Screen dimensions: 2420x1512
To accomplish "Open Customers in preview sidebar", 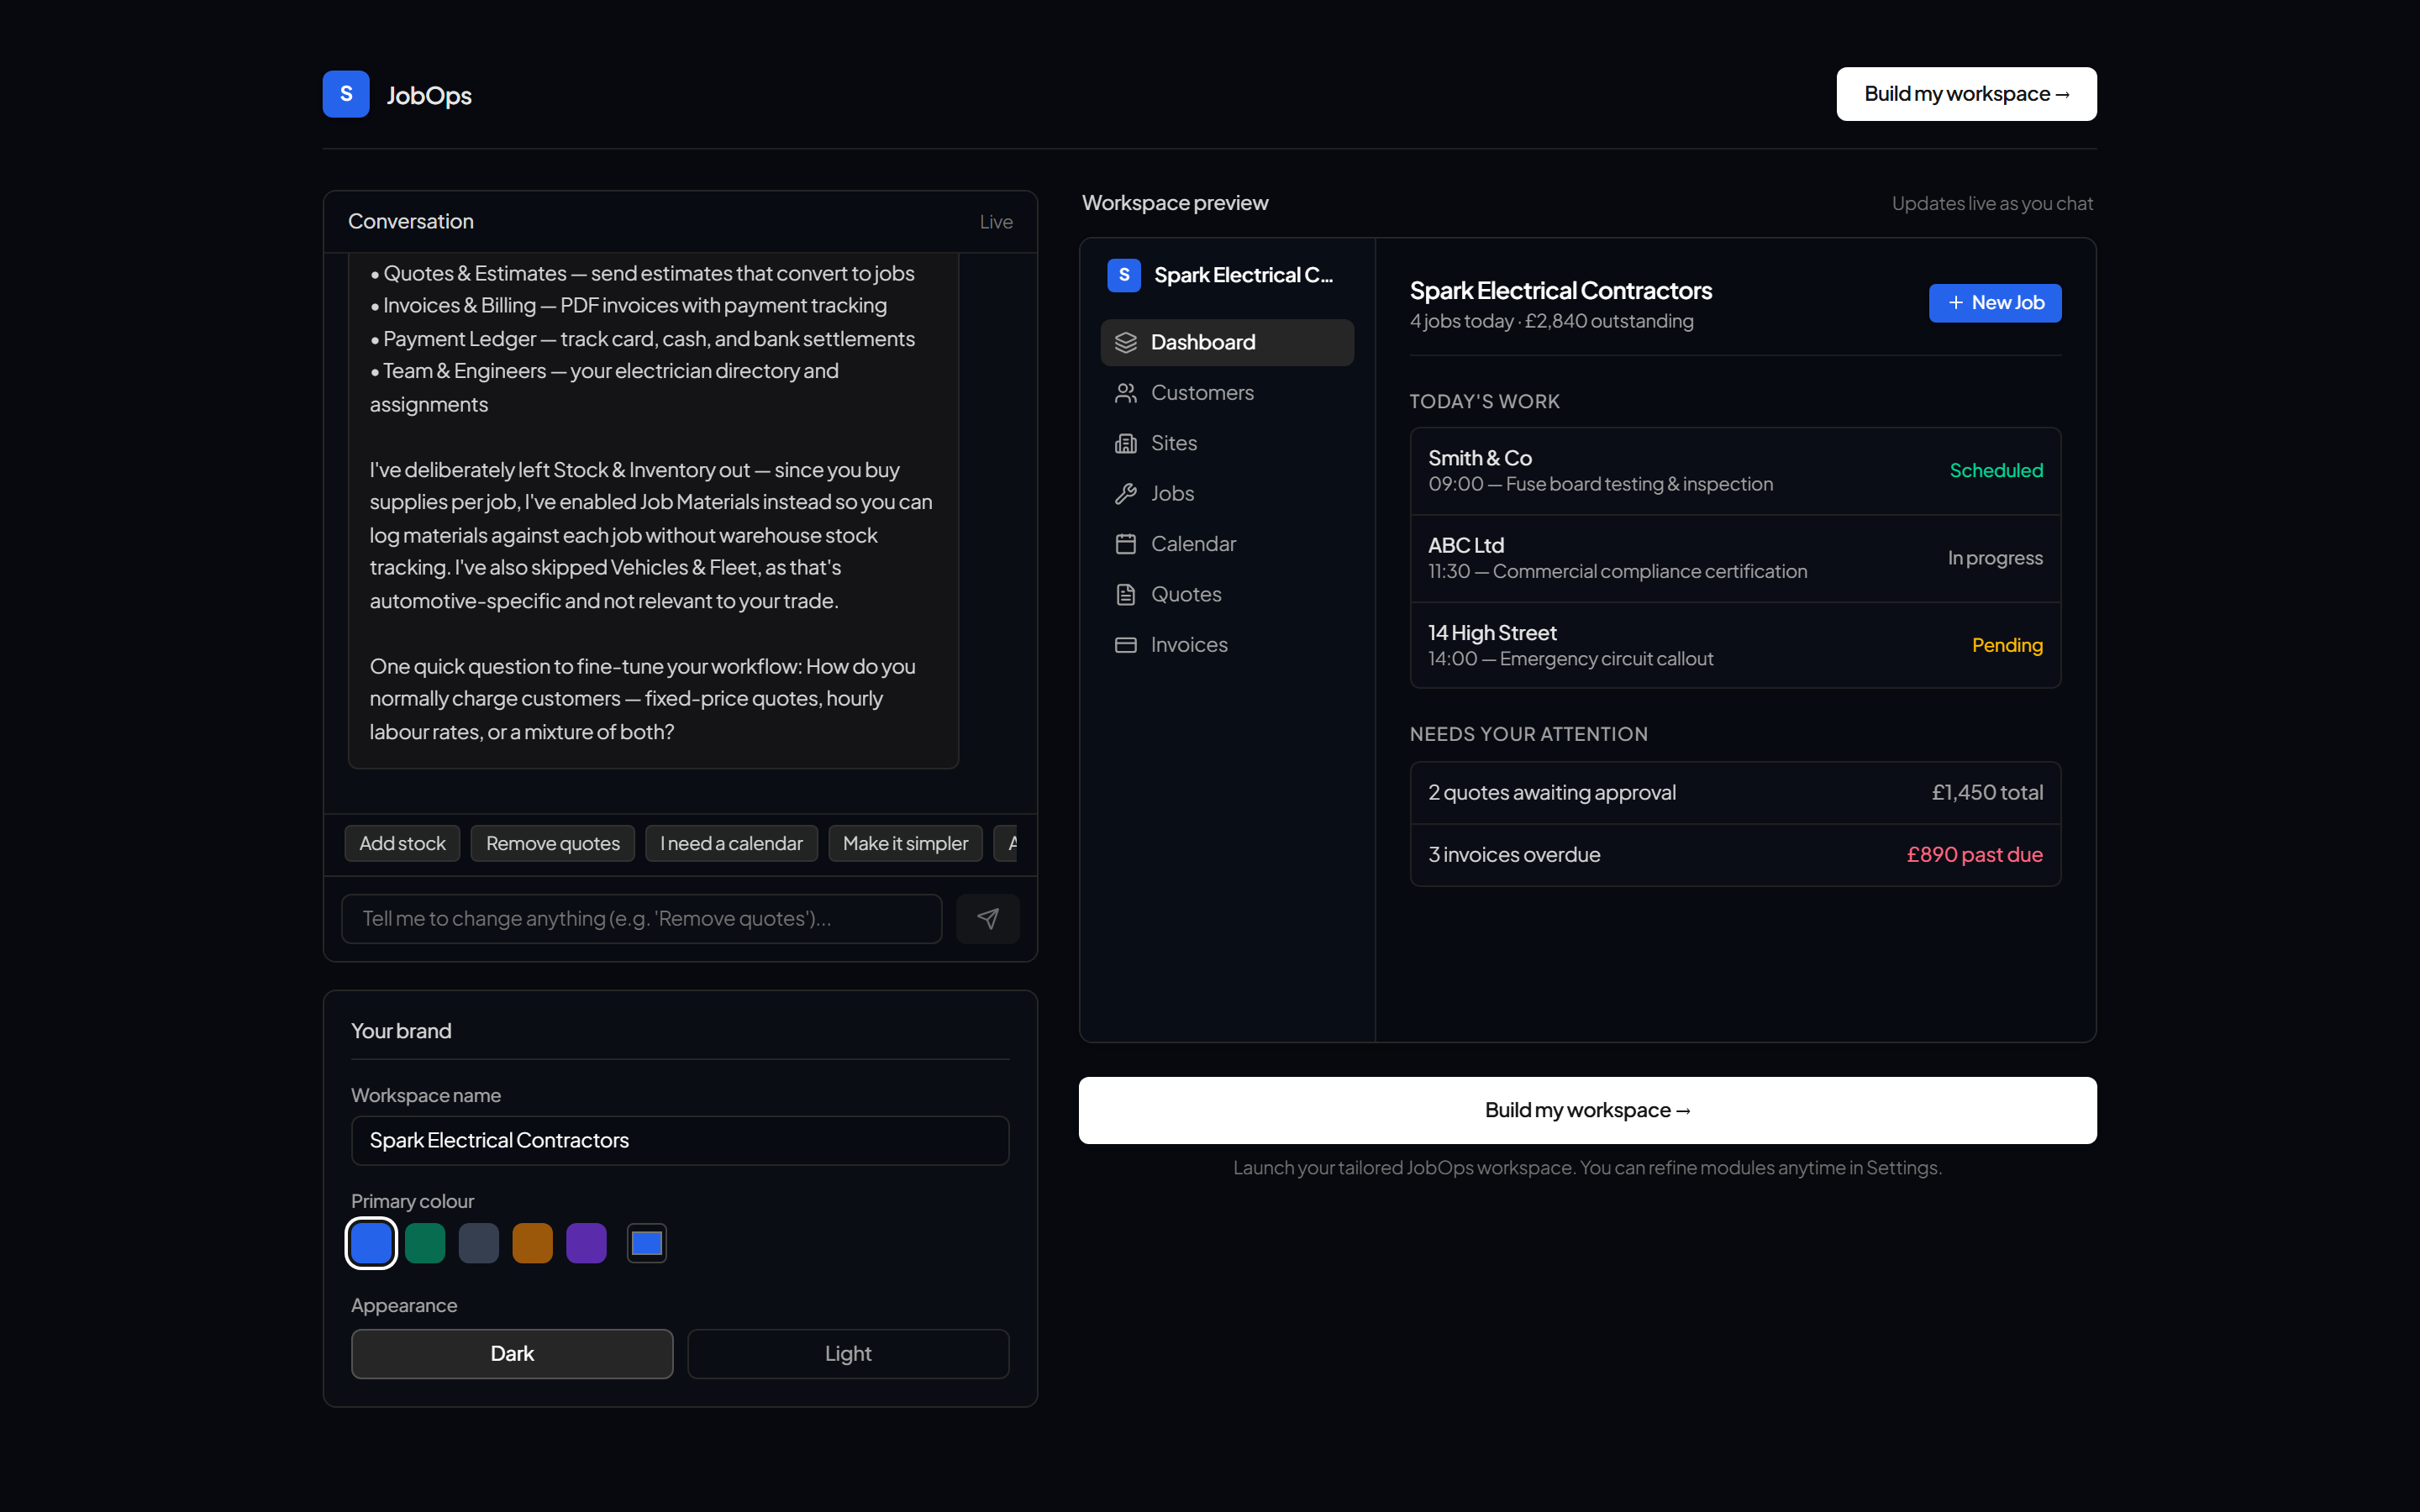I will pyautogui.click(x=1227, y=393).
